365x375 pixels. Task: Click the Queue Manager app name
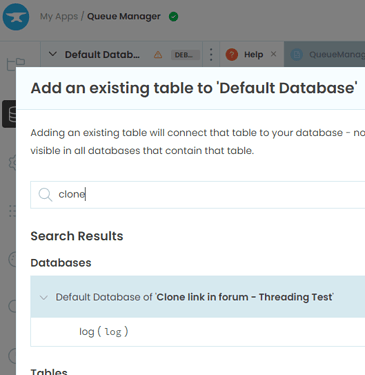point(124,16)
